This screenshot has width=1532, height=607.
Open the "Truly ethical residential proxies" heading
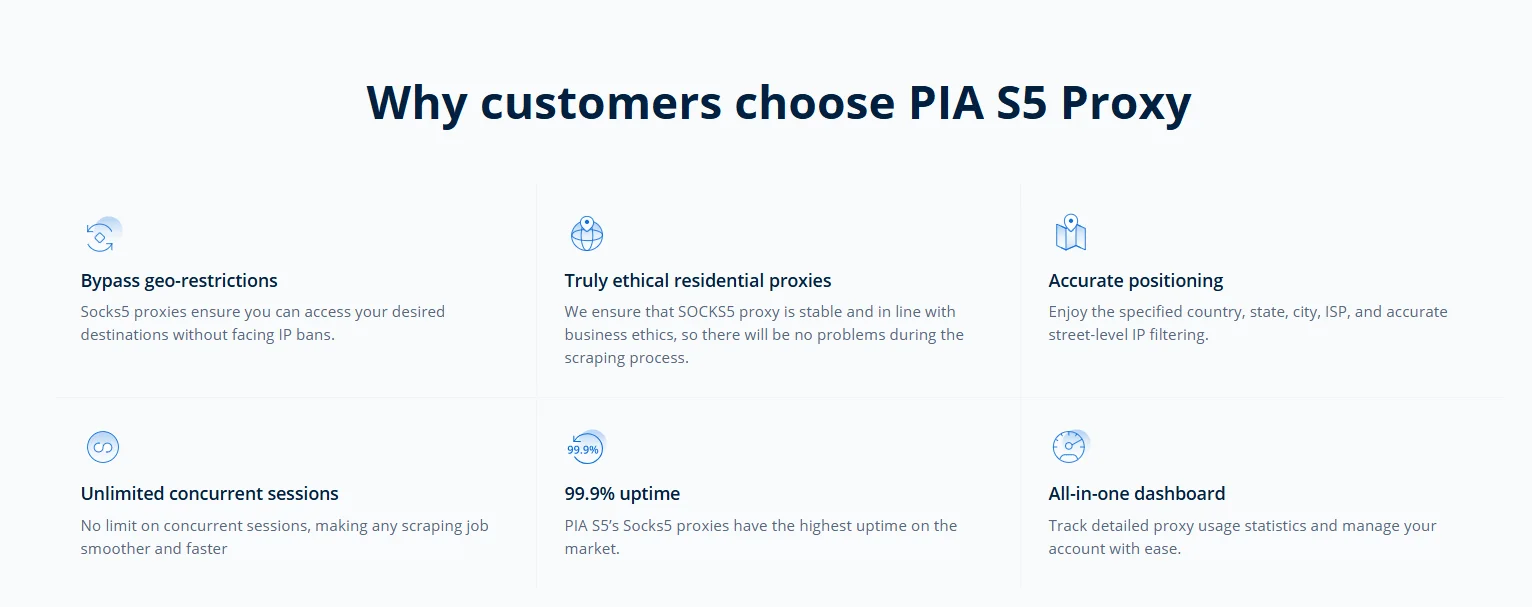click(697, 281)
